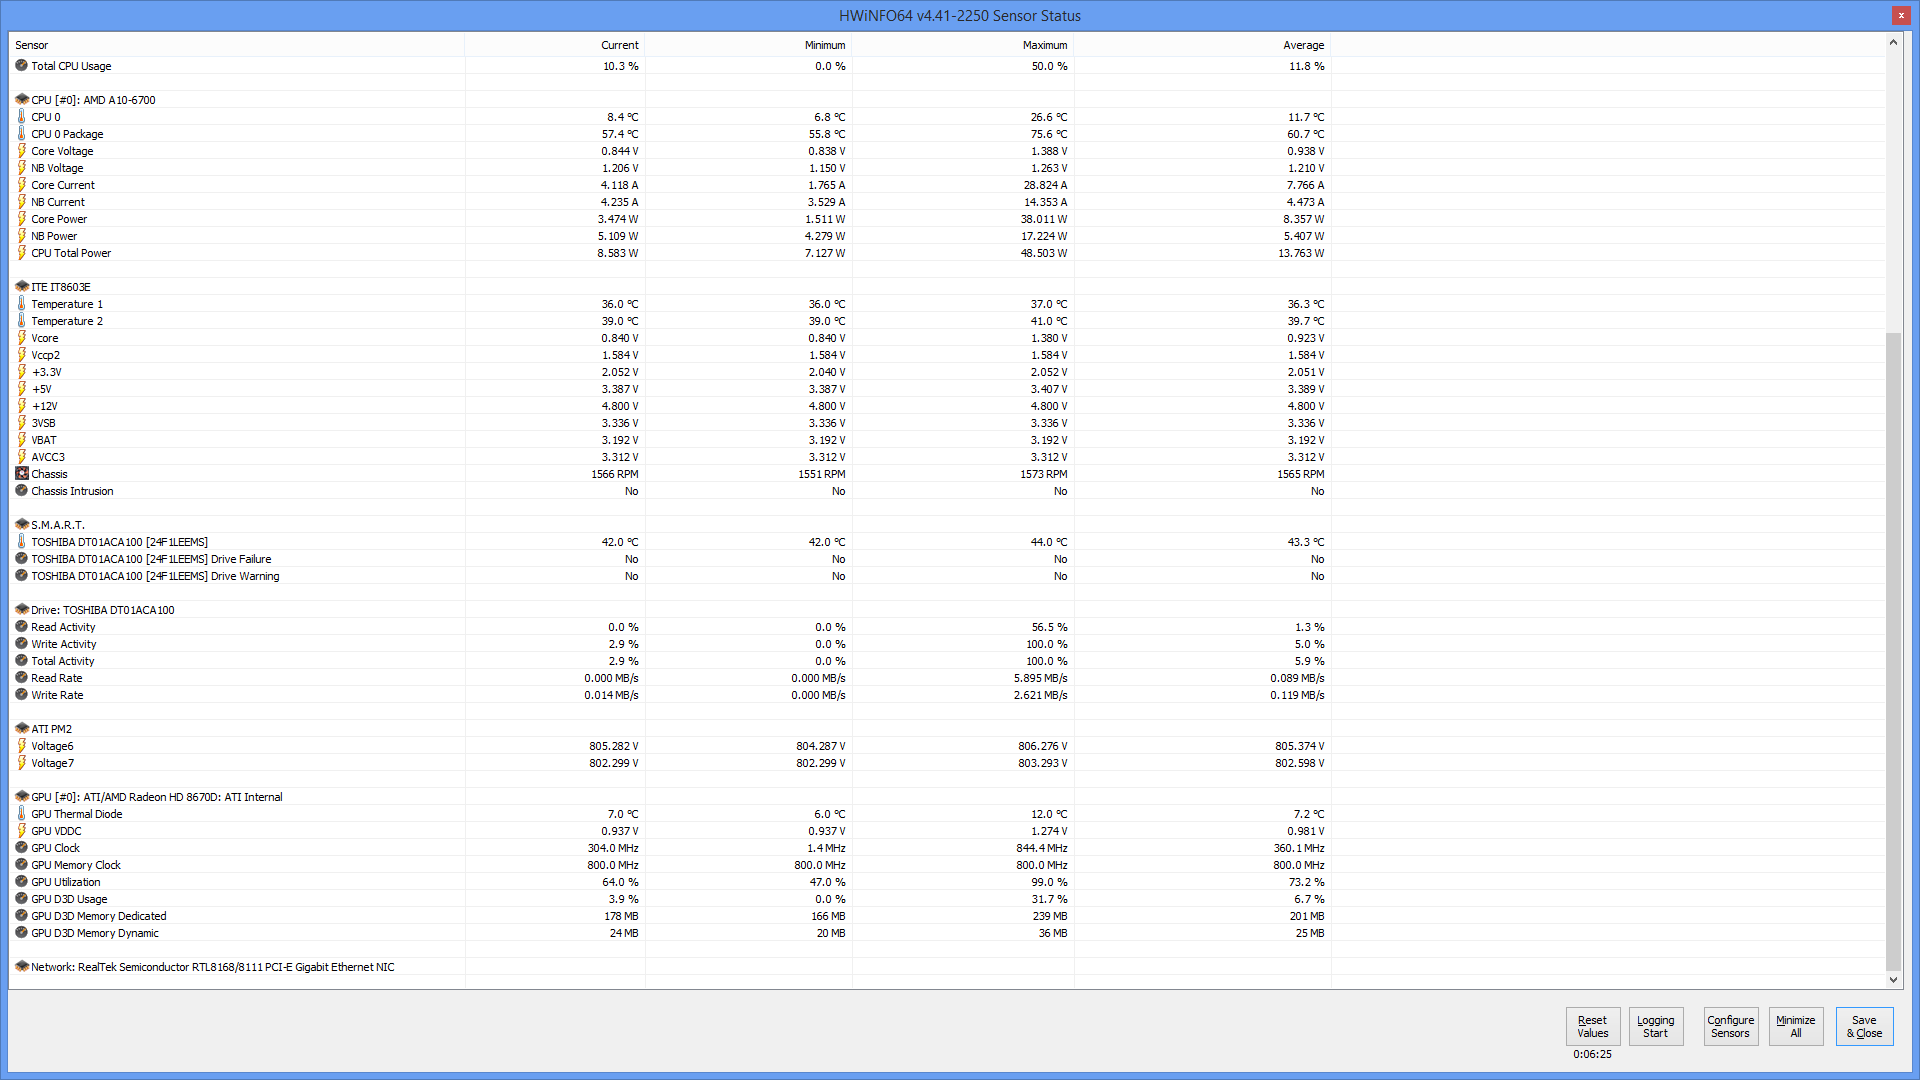Select the ATI PM2 sensor group row
The height and width of the screenshot is (1080, 1920).
click(x=51, y=729)
